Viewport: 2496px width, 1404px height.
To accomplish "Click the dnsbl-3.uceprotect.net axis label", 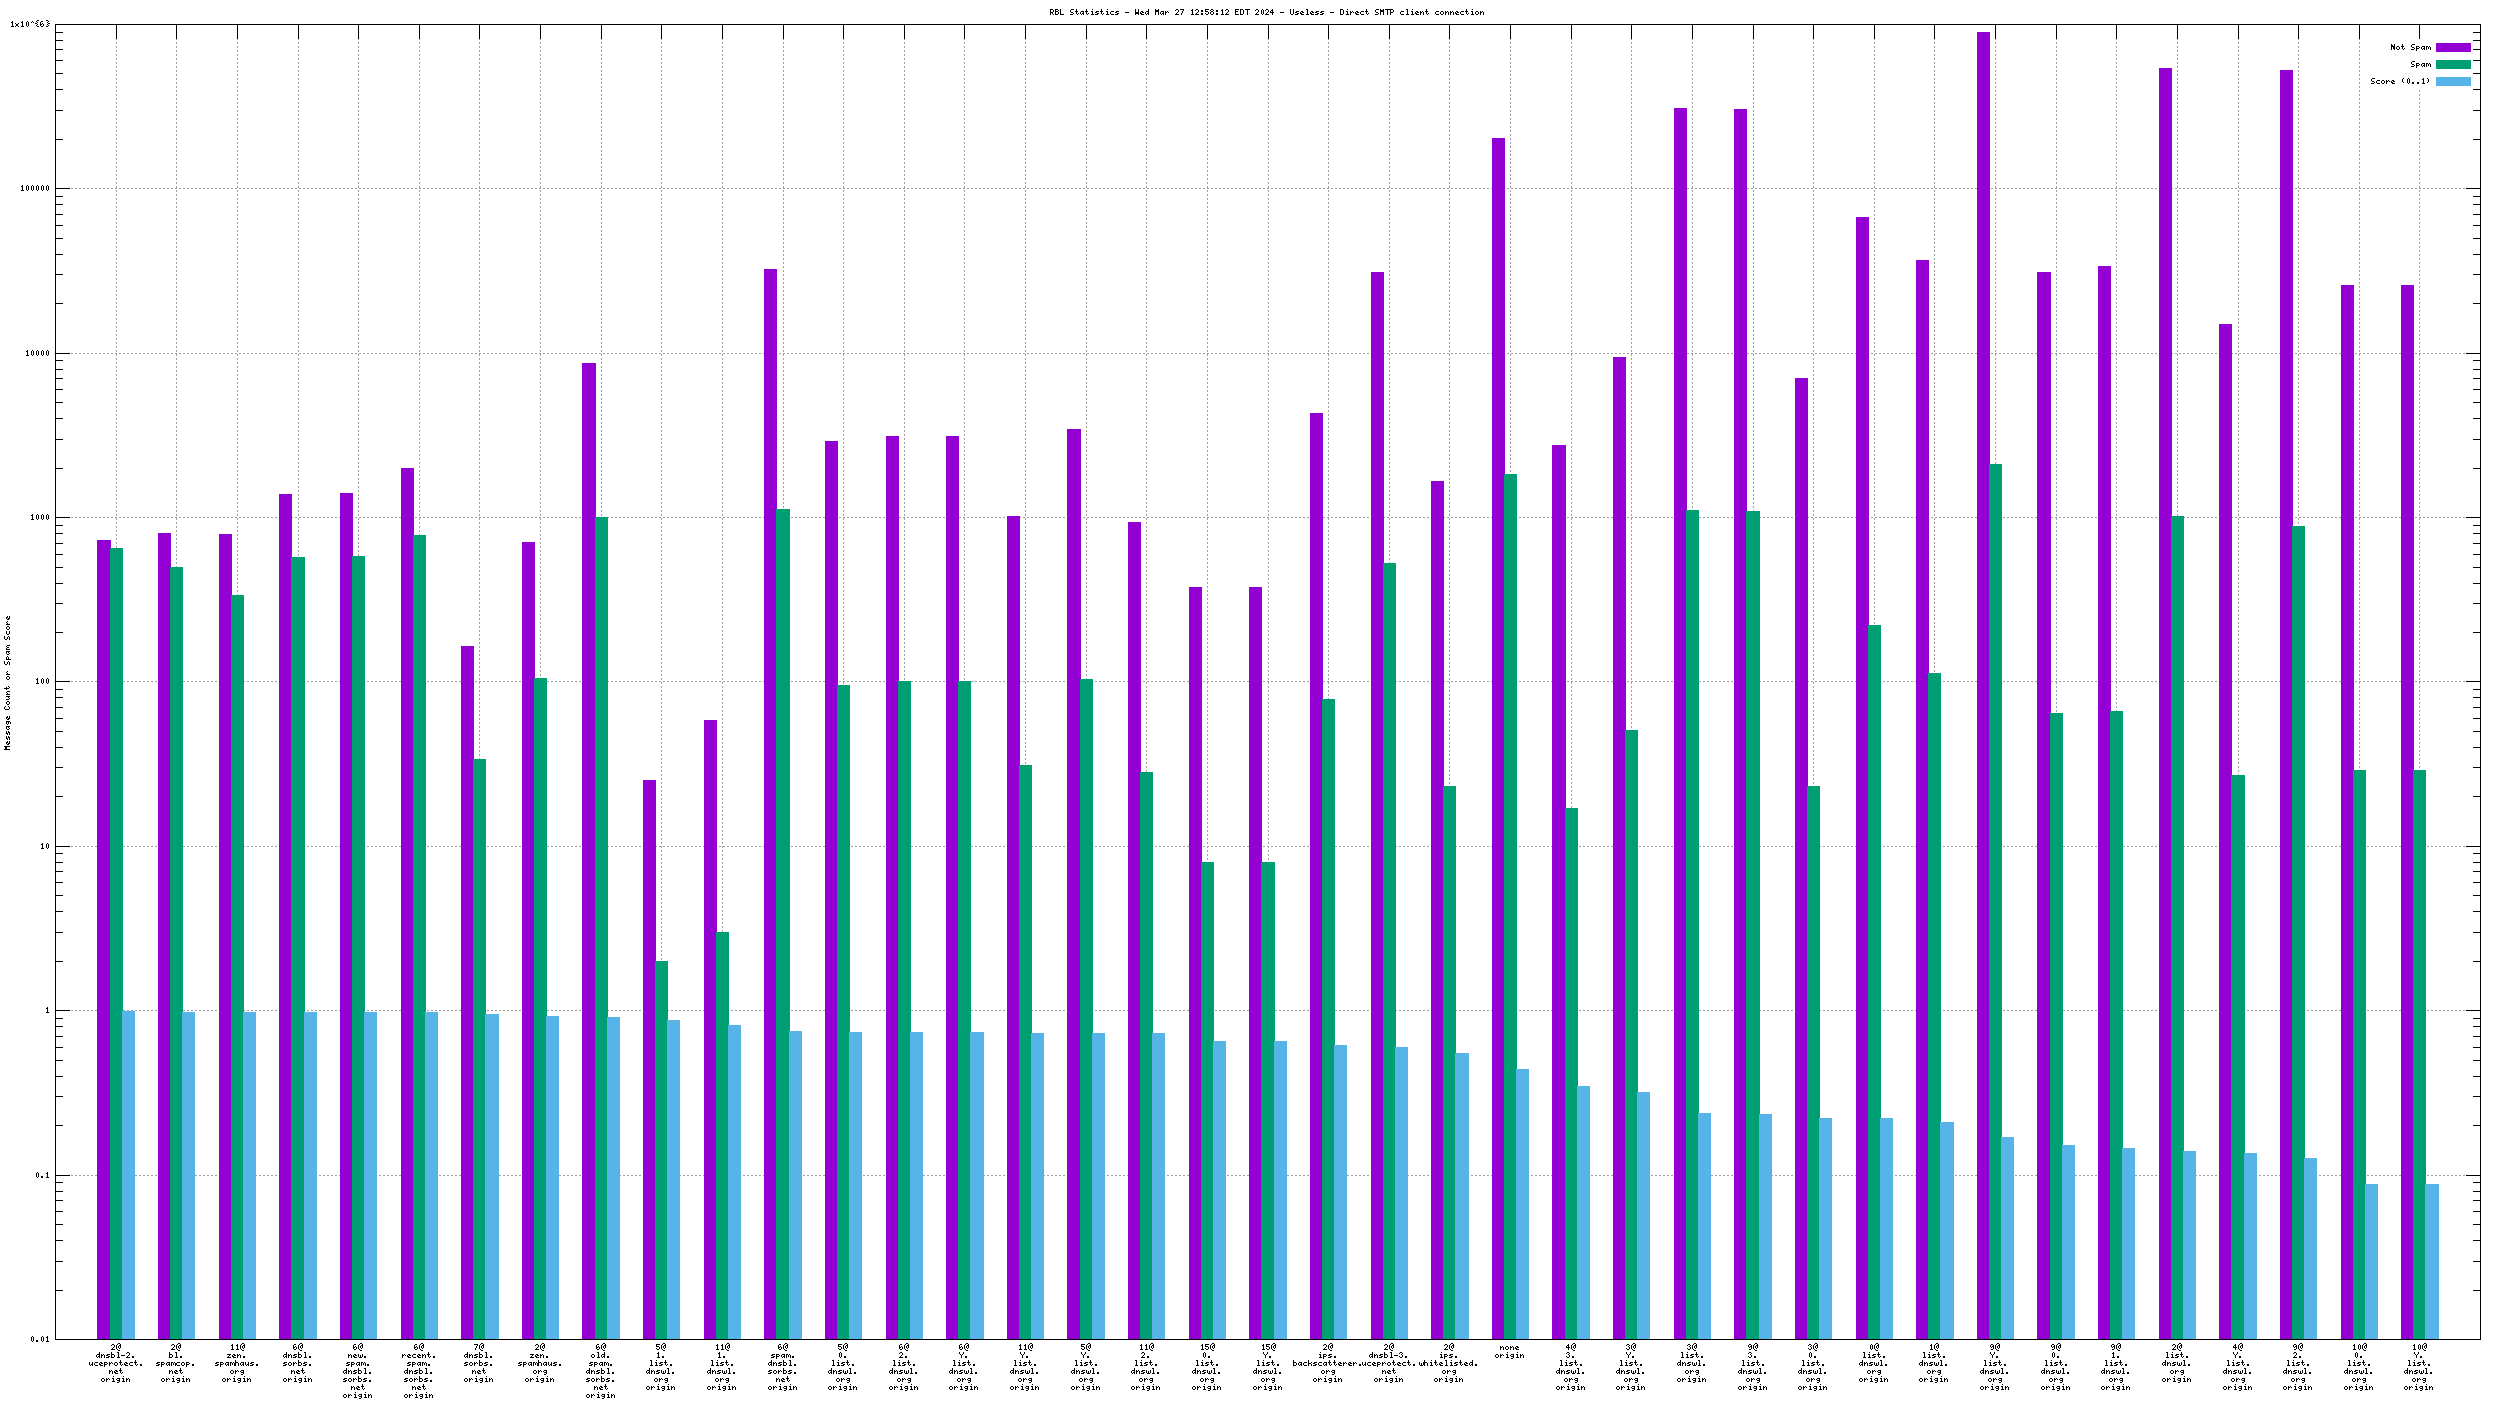I will [1388, 1363].
